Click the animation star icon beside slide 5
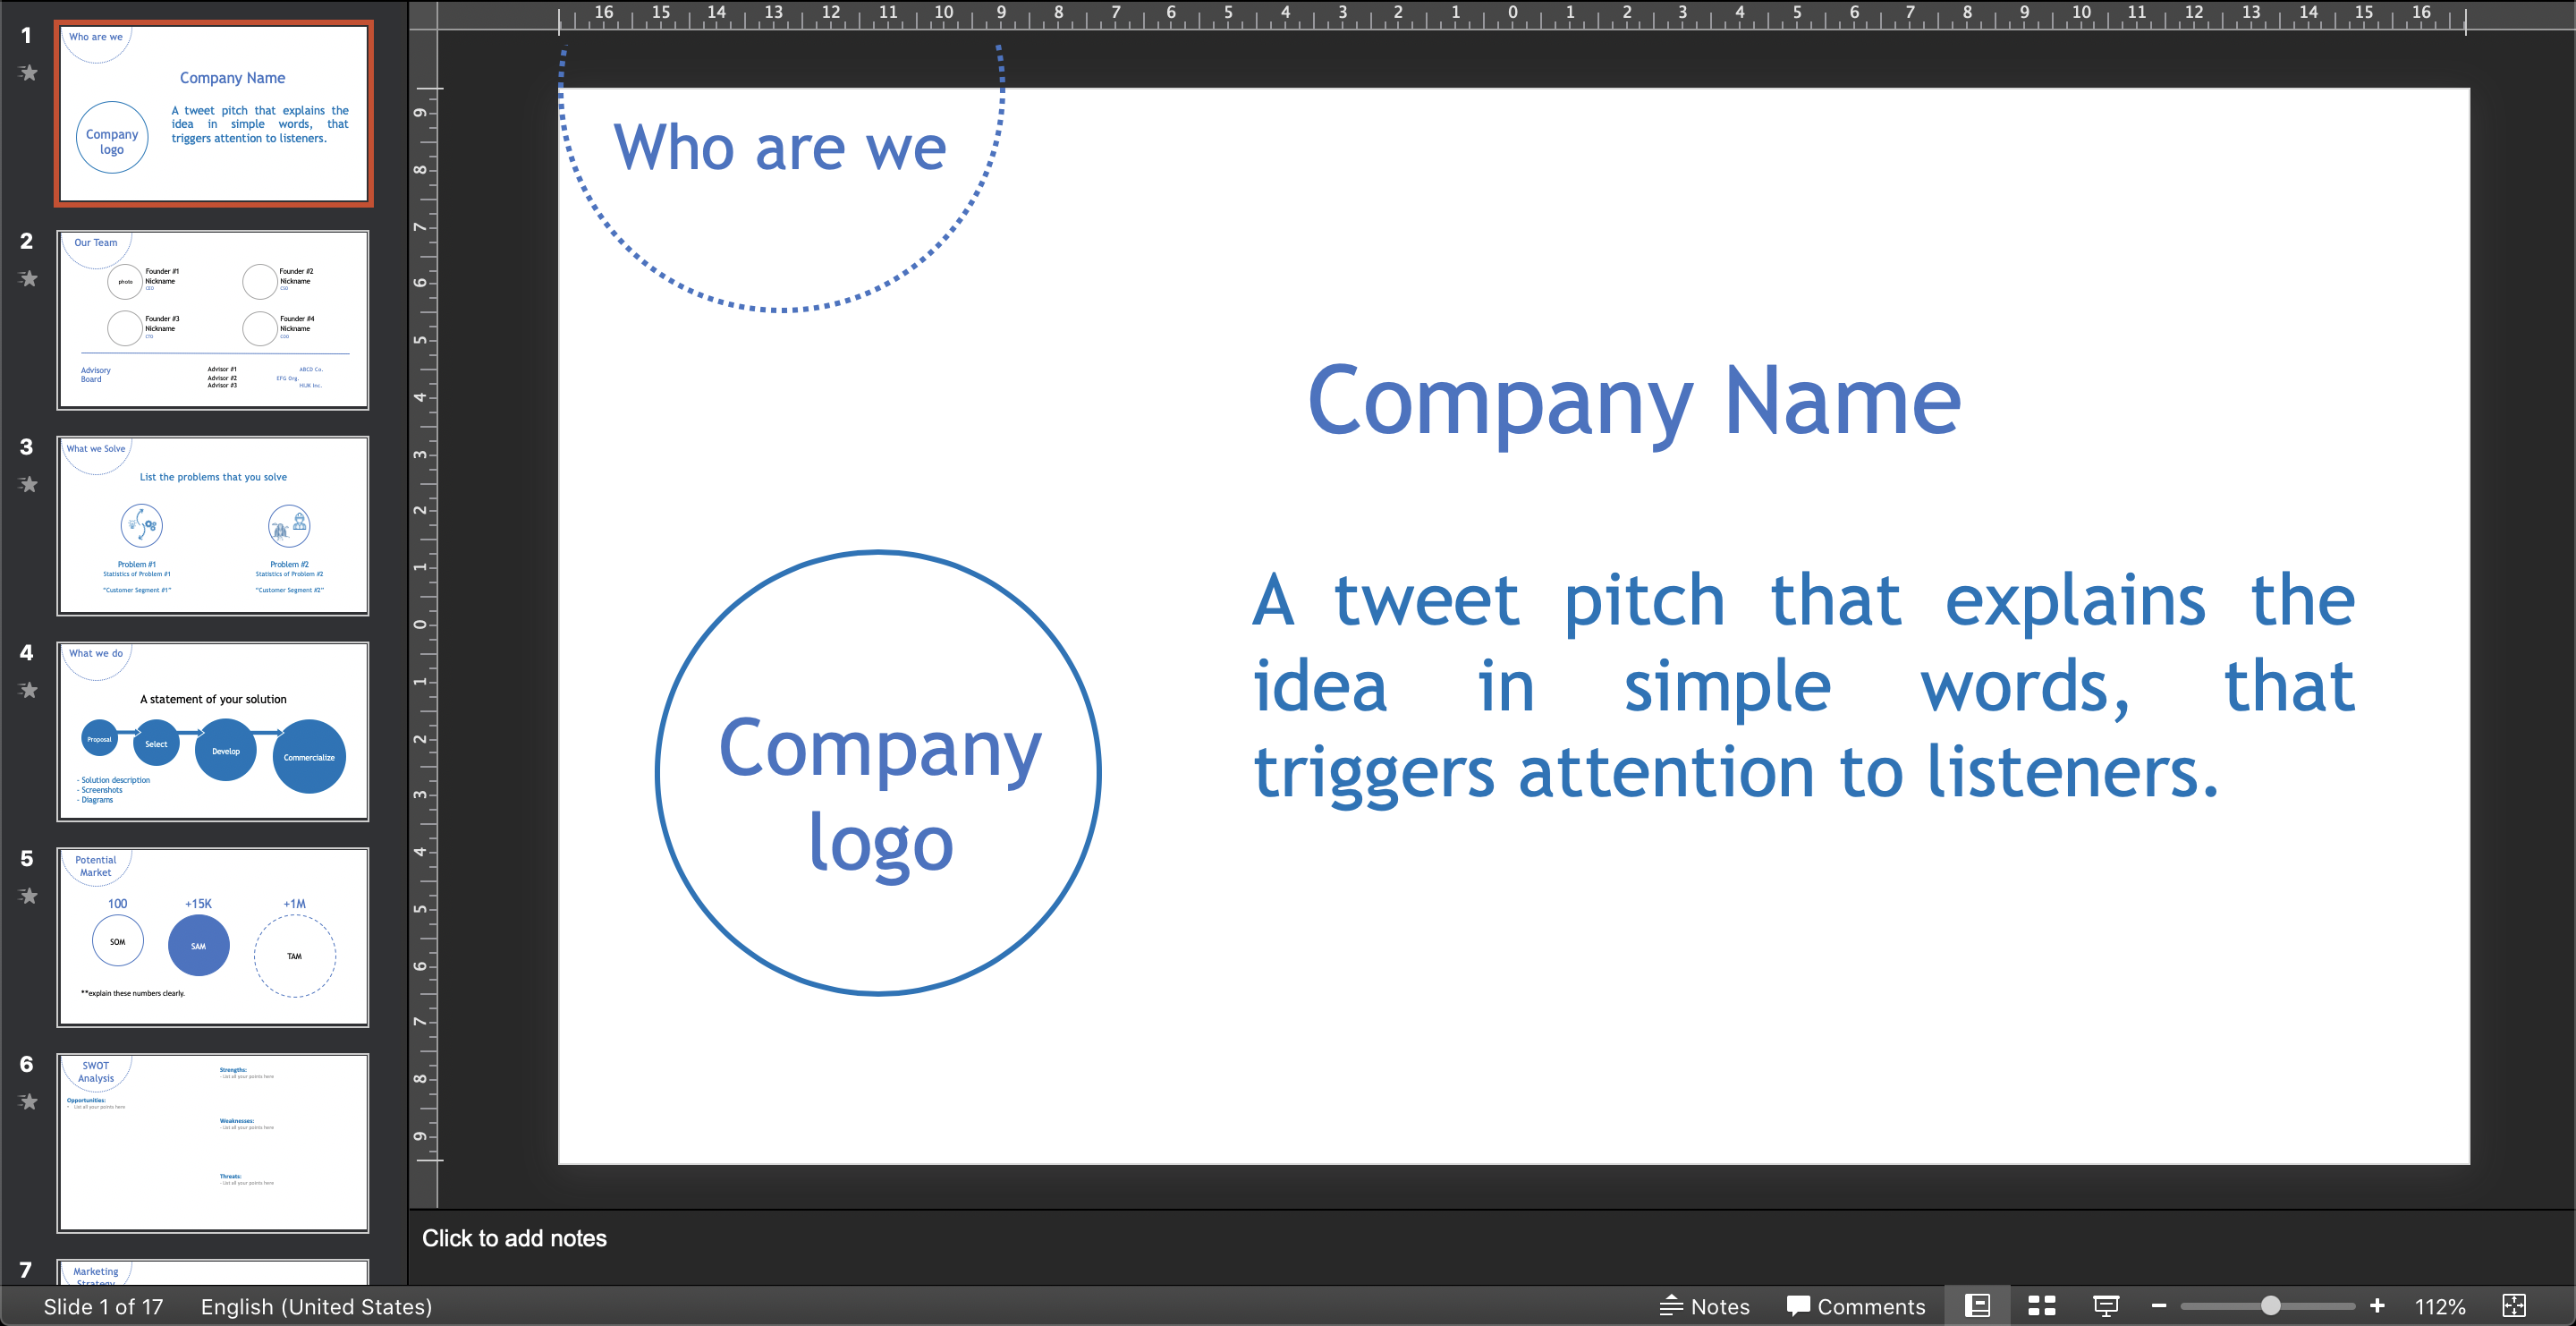 tap(28, 896)
